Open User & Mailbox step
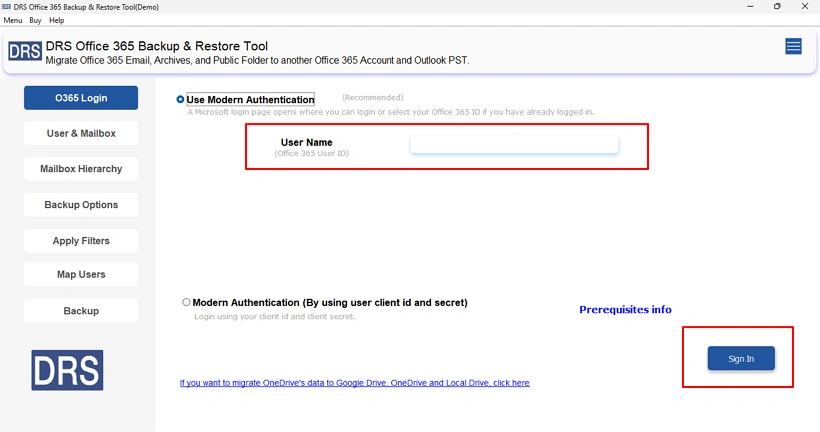Image resolution: width=820 pixels, height=432 pixels. (x=81, y=133)
